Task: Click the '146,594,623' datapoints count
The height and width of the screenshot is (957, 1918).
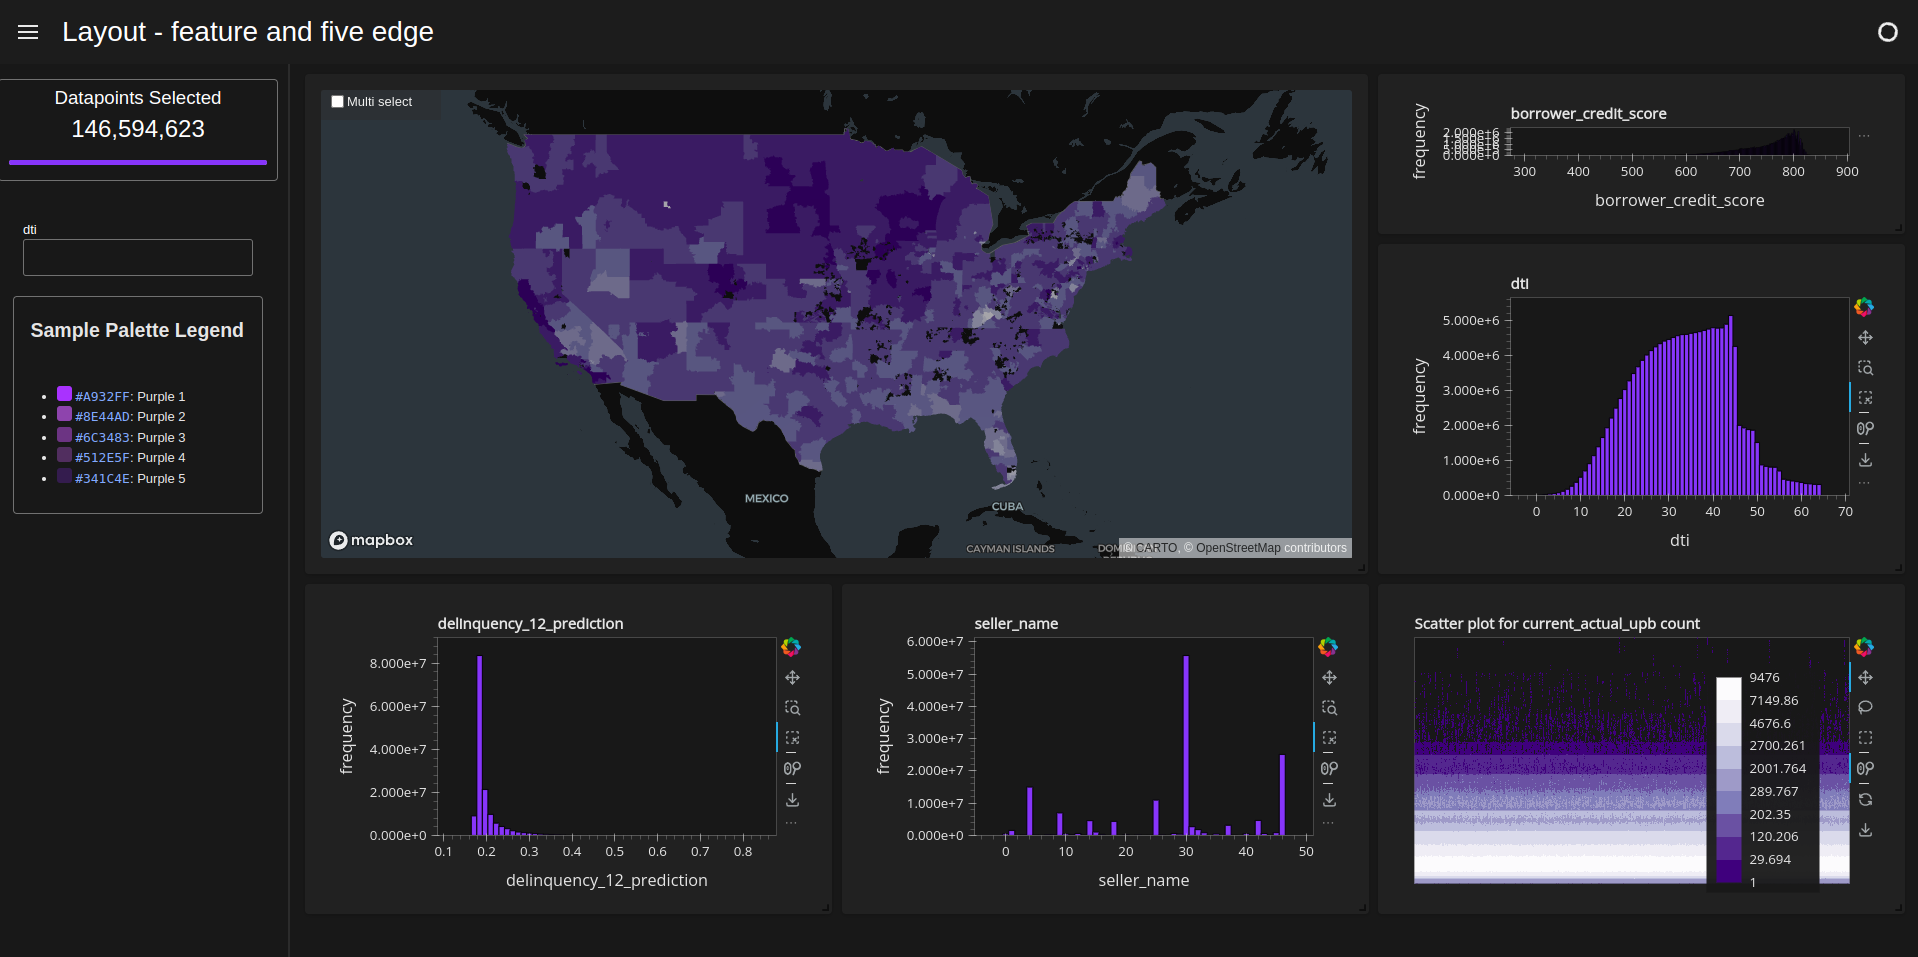Action: pyautogui.click(x=138, y=129)
